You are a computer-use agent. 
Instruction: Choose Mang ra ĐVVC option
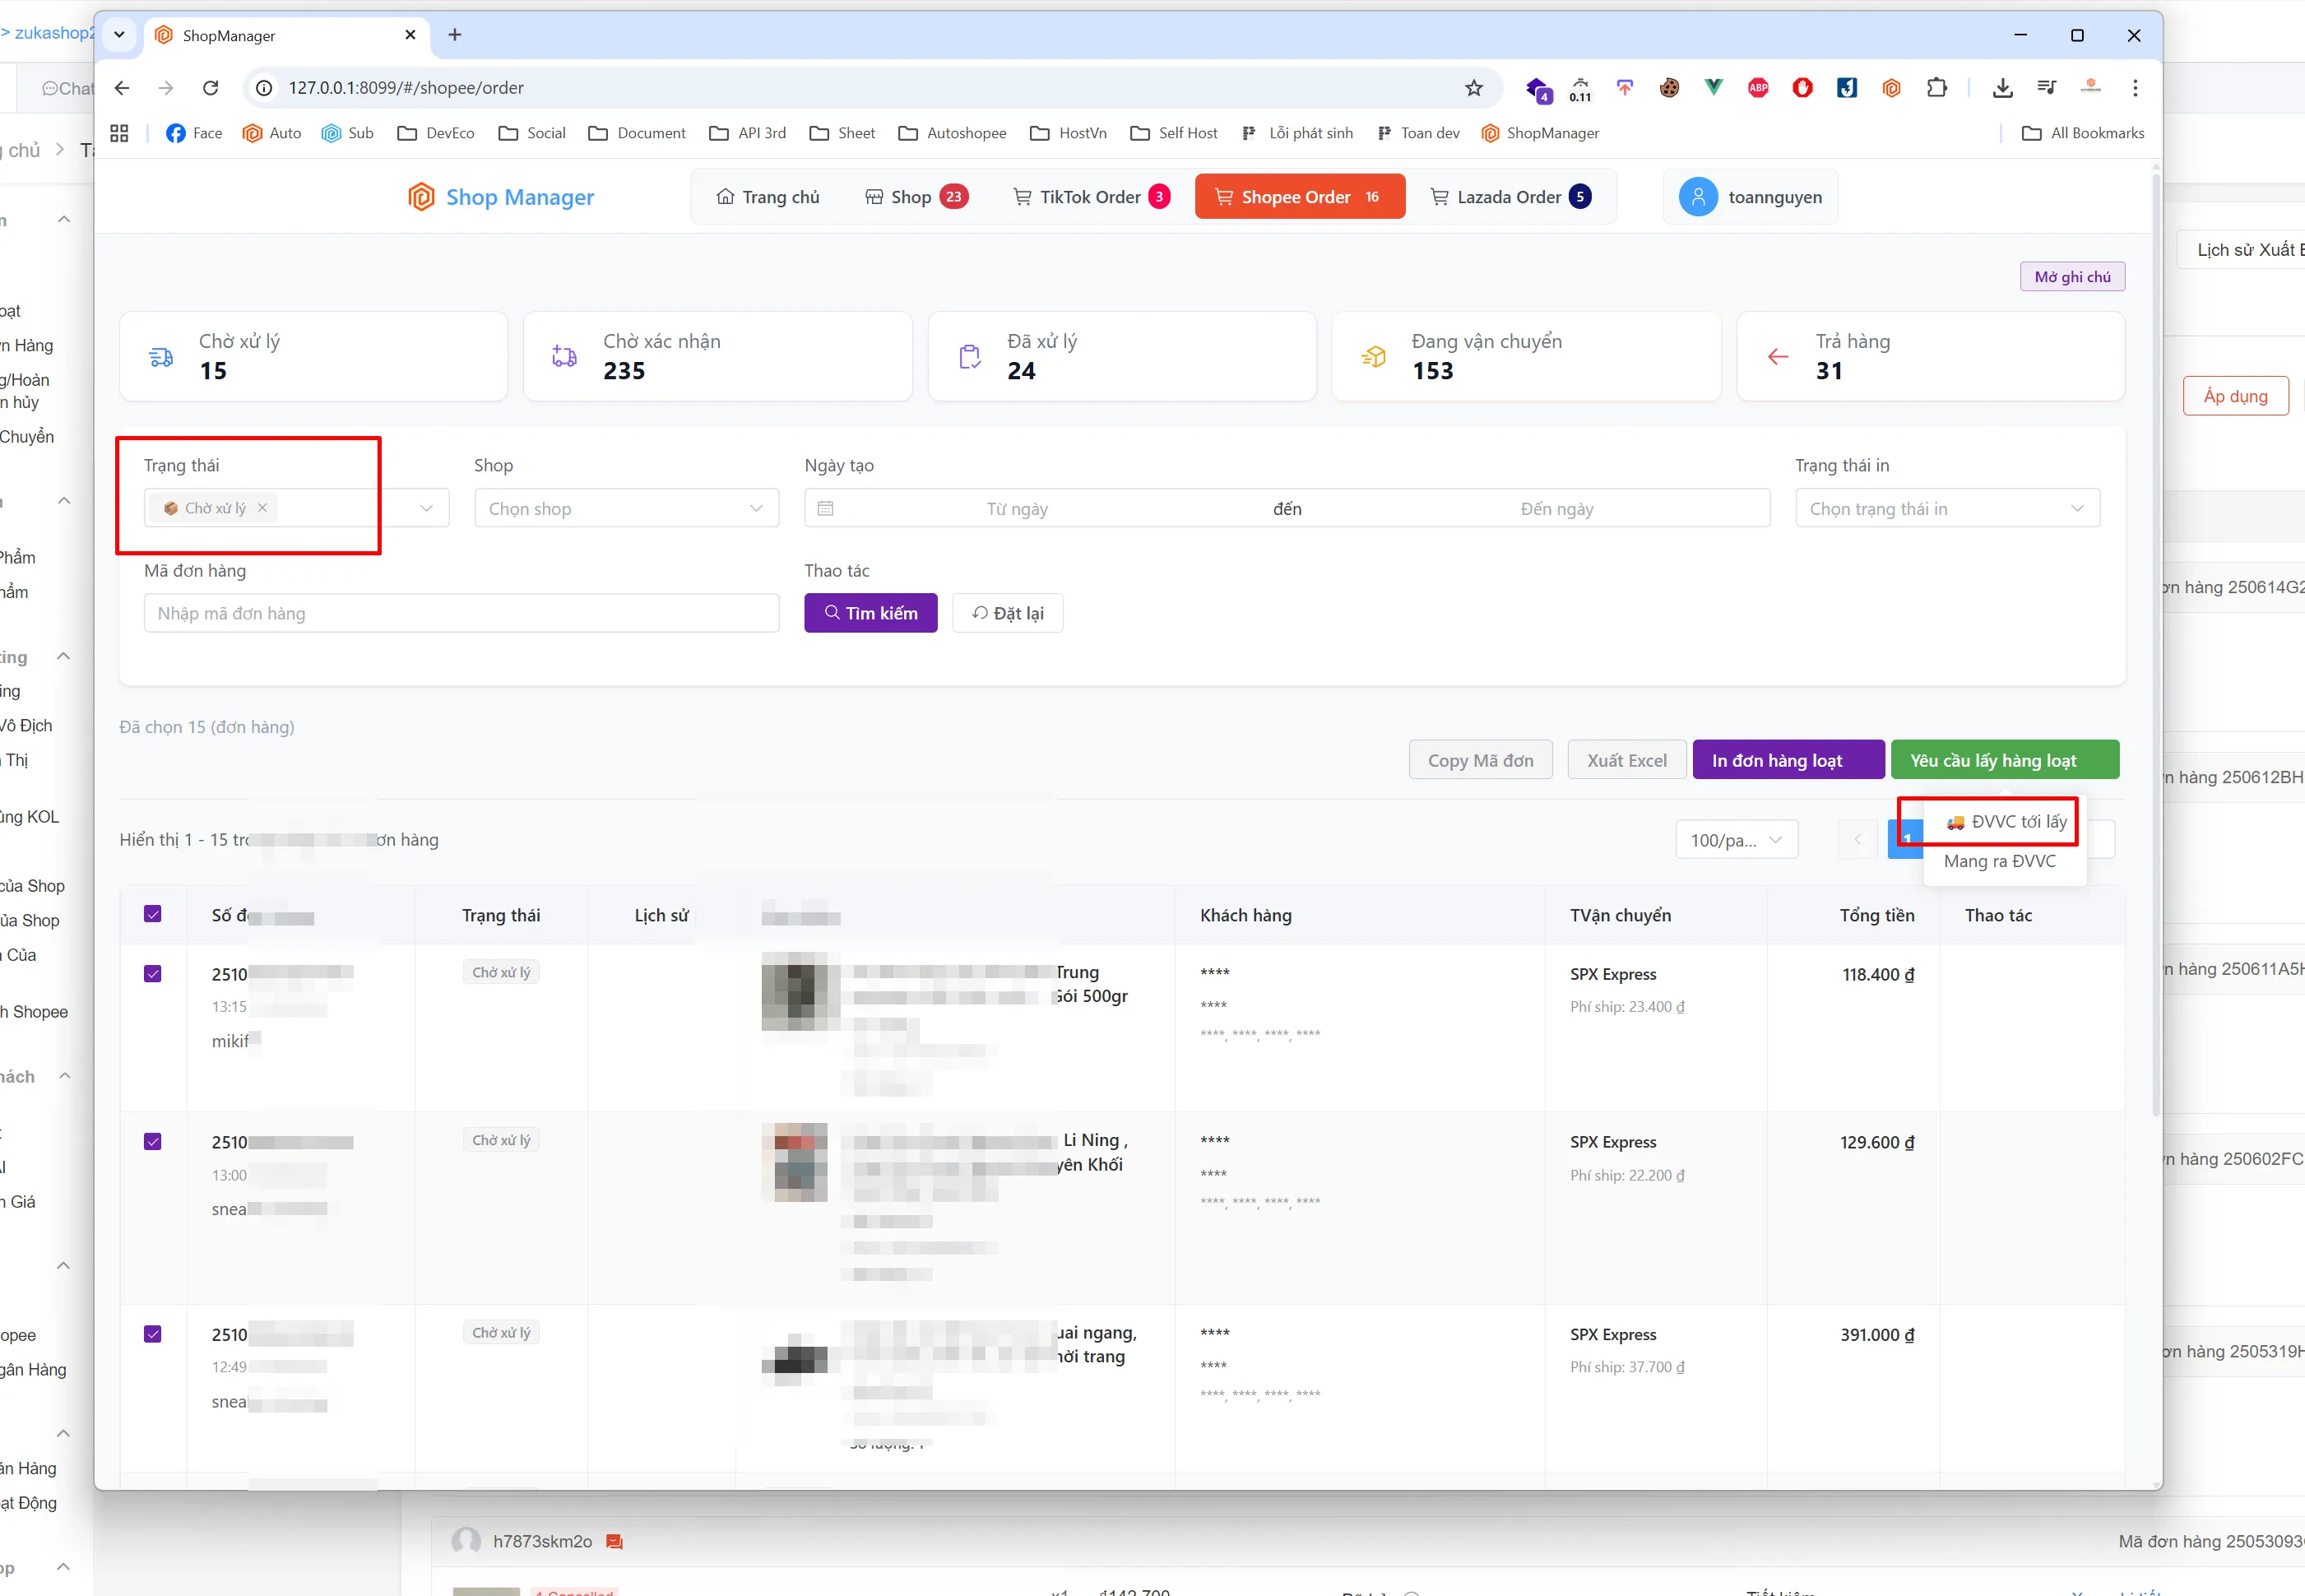pyautogui.click(x=2000, y=861)
